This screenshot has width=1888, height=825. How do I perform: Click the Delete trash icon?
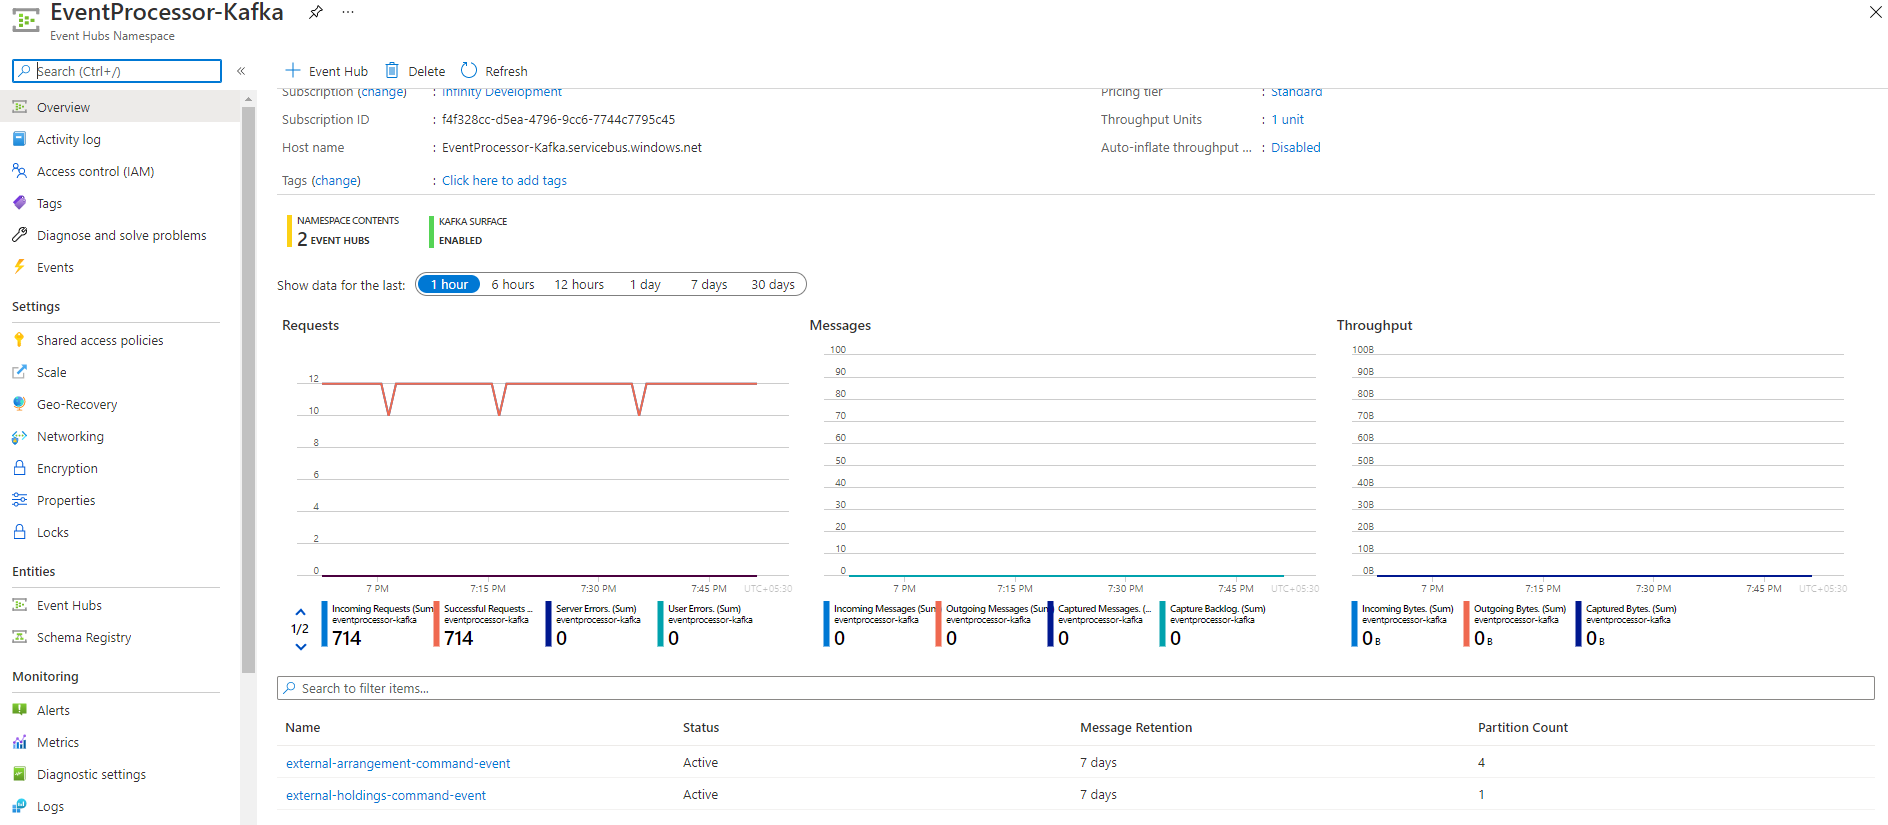click(392, 70)
